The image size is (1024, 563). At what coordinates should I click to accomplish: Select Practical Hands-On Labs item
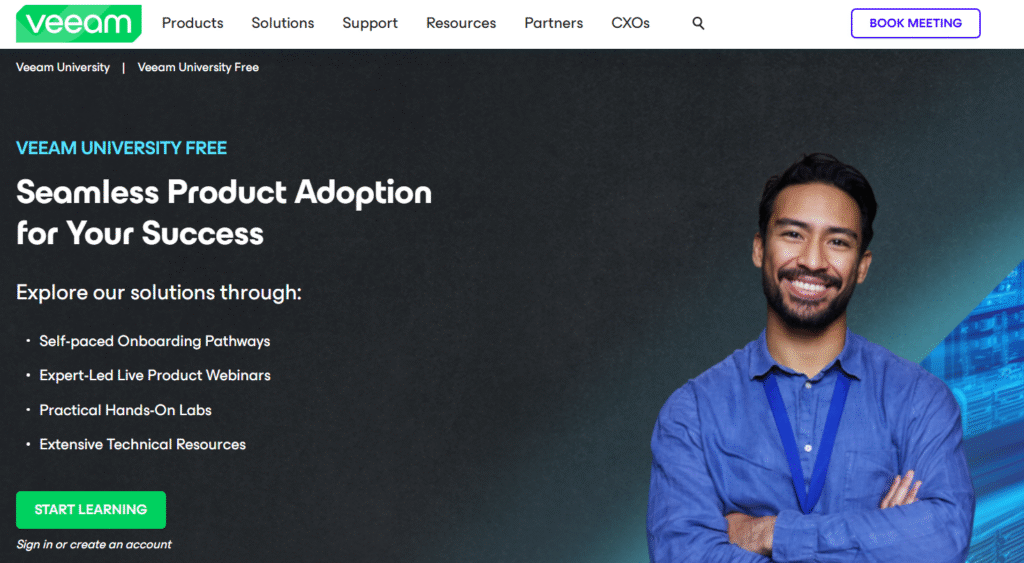[125, 410]
